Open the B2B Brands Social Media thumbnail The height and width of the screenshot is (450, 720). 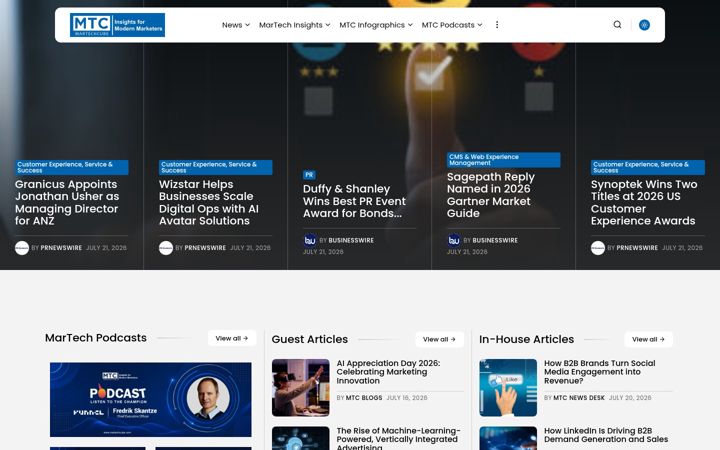(x=508, y=388)
